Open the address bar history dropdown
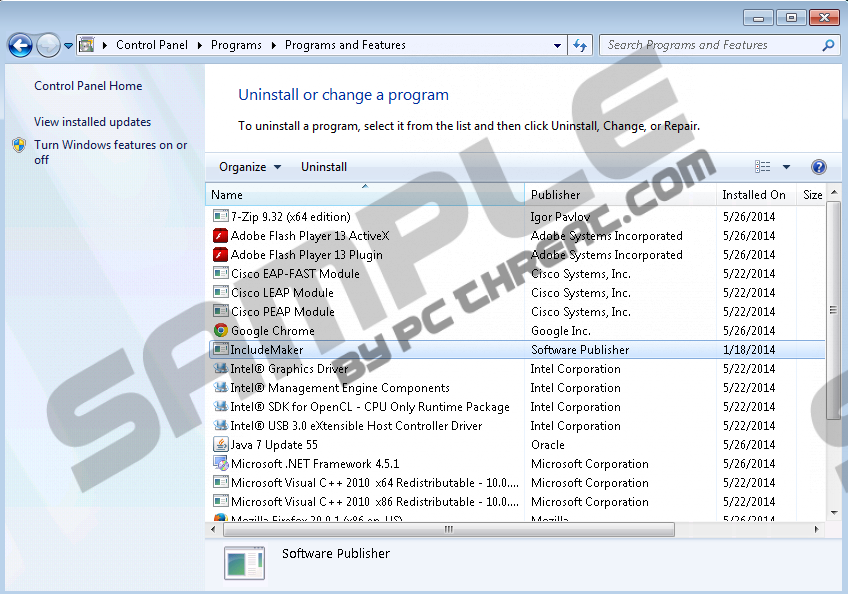Viewport: 848px width, 594px height. pos(558,45)
